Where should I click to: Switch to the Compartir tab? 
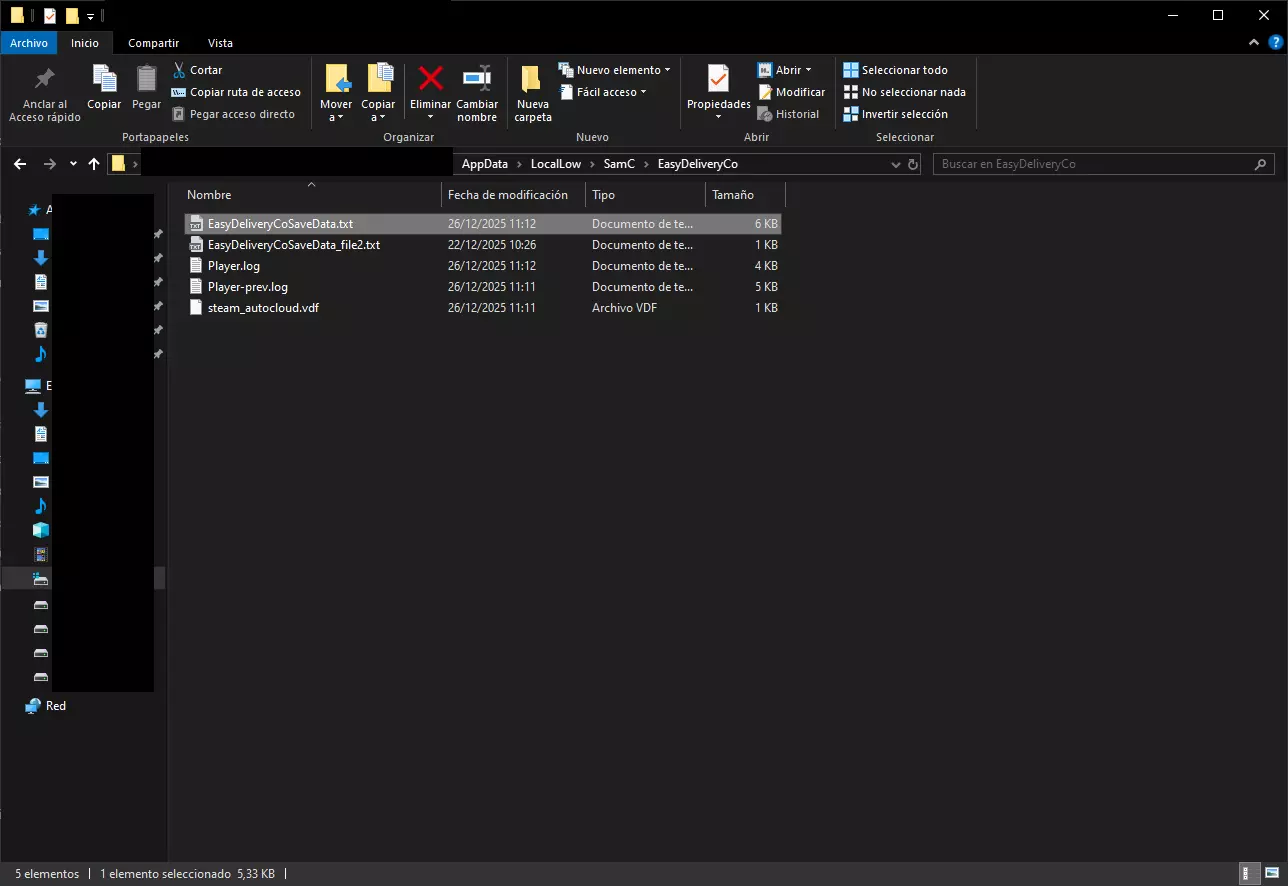(154, 43)
